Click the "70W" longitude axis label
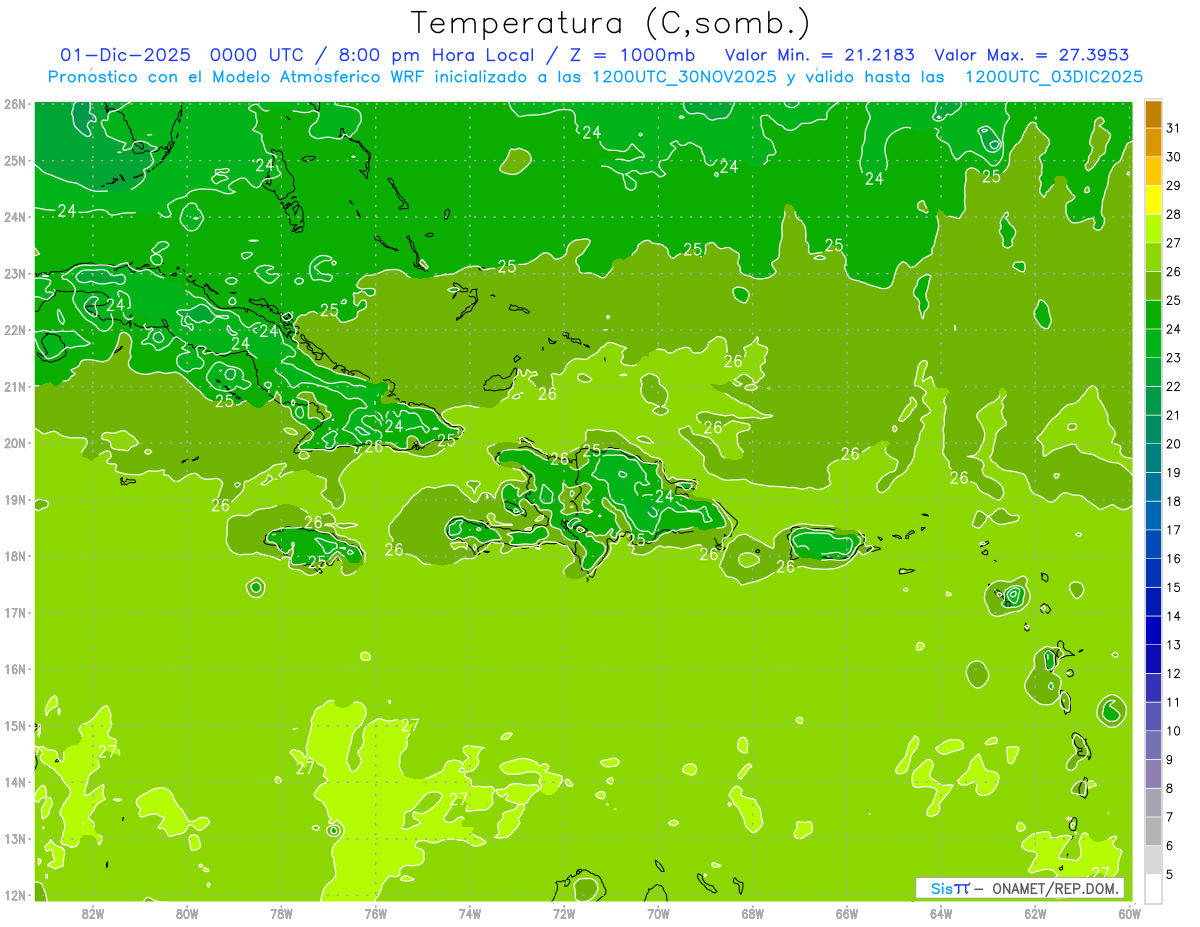Viewport: 1200px width, 927px height. [658, 913]
